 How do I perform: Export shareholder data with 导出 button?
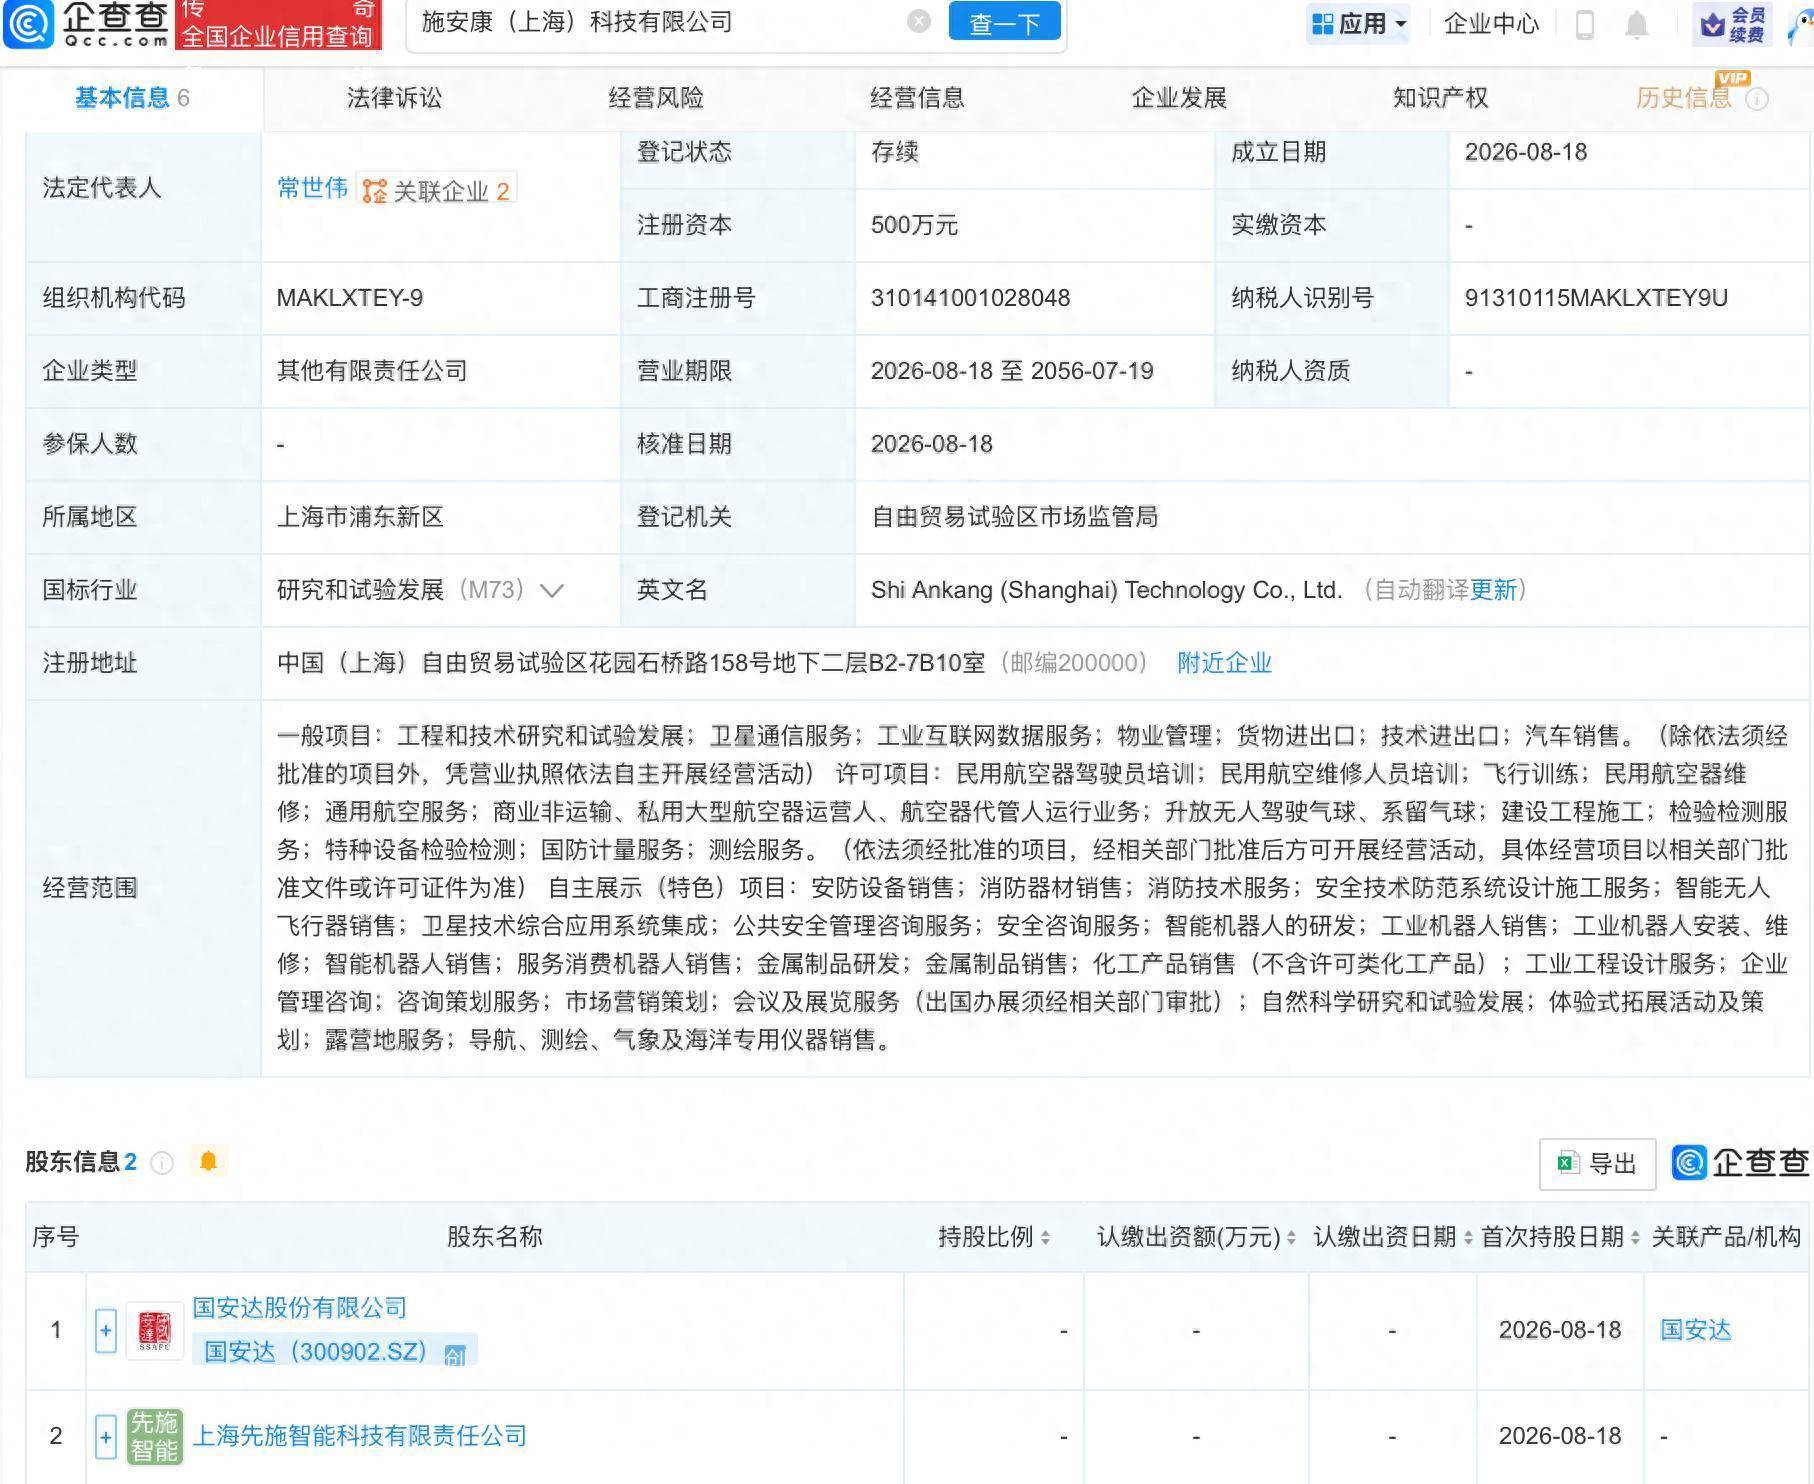[x=1597, y=1163]
